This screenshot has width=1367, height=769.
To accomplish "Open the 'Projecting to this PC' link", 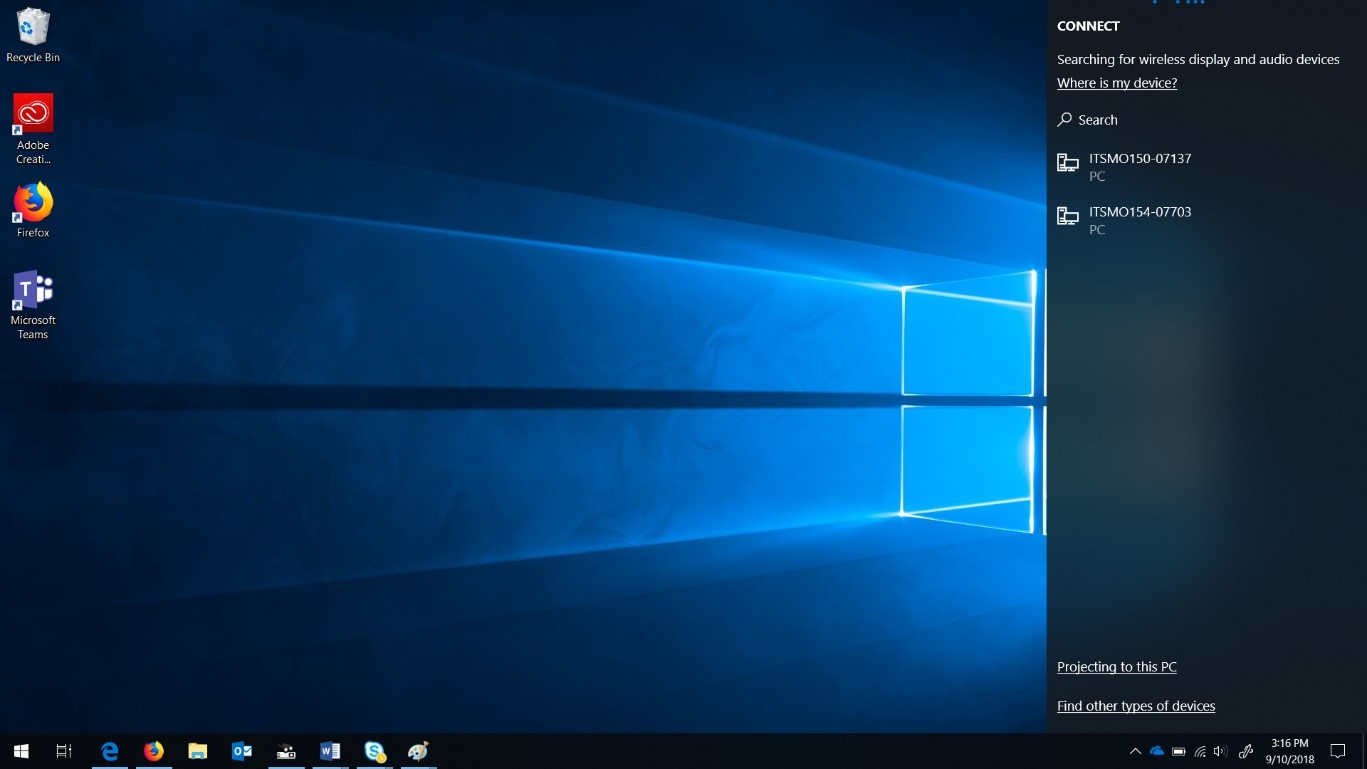I will (x=1117, y=667).
